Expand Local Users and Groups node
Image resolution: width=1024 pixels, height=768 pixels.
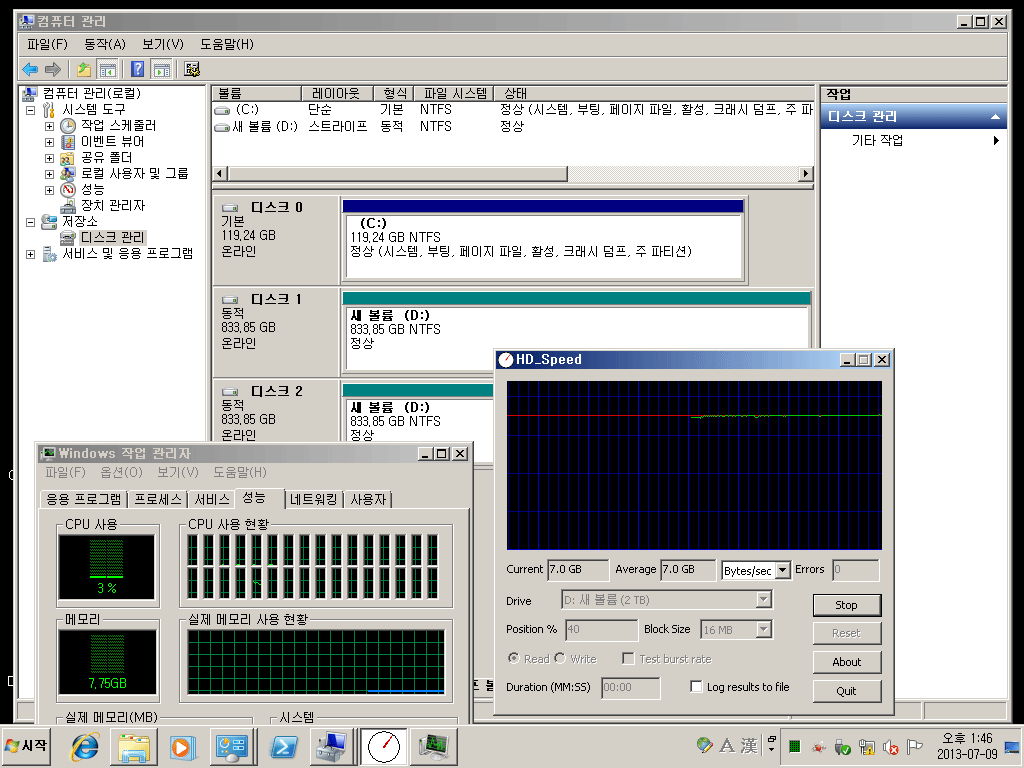(49, 174)
